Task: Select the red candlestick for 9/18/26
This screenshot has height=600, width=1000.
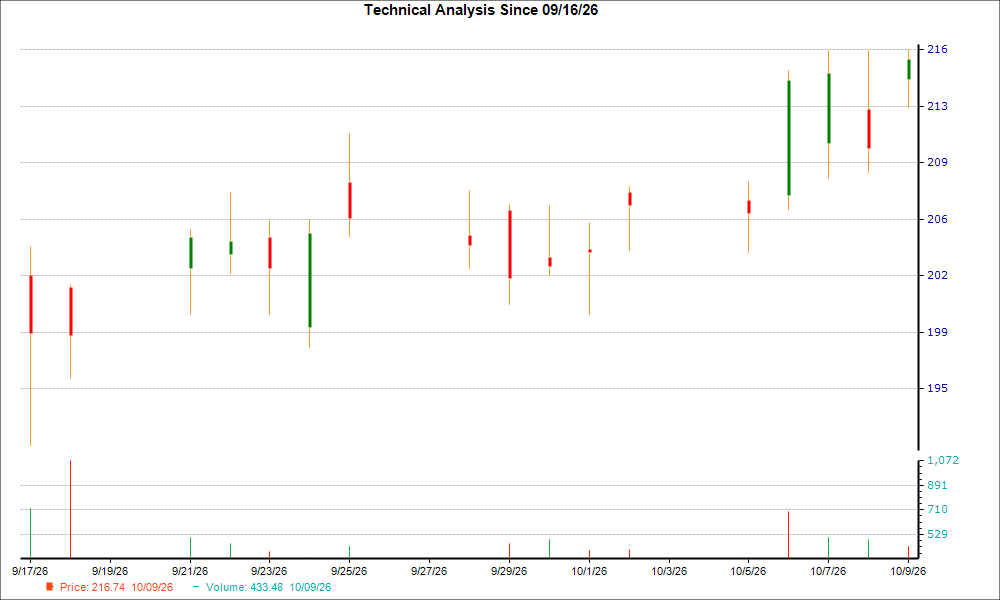Action: coord(71,311)
